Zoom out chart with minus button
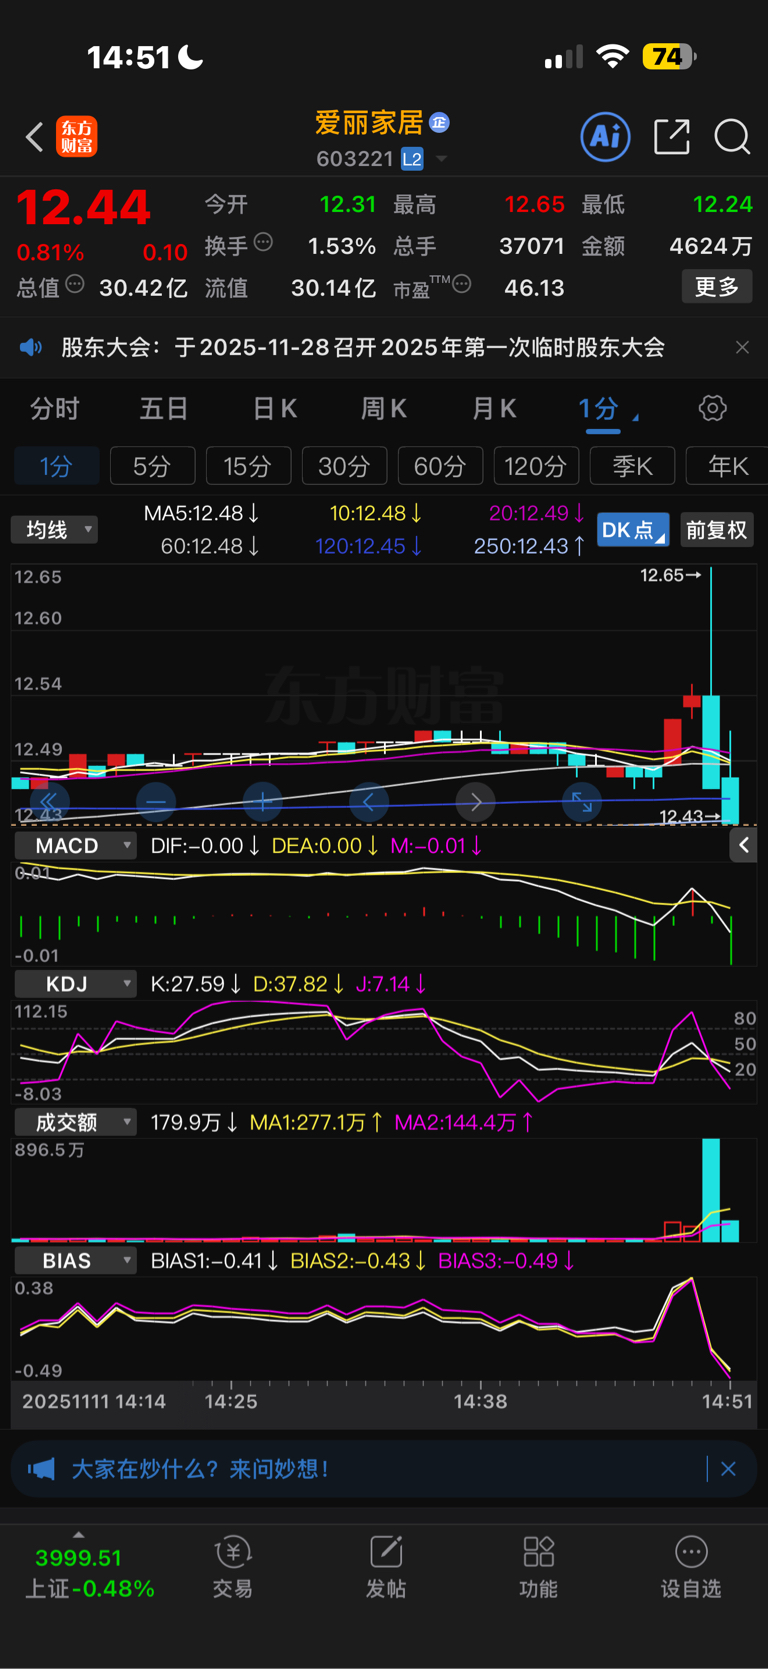 click(156, 801)
